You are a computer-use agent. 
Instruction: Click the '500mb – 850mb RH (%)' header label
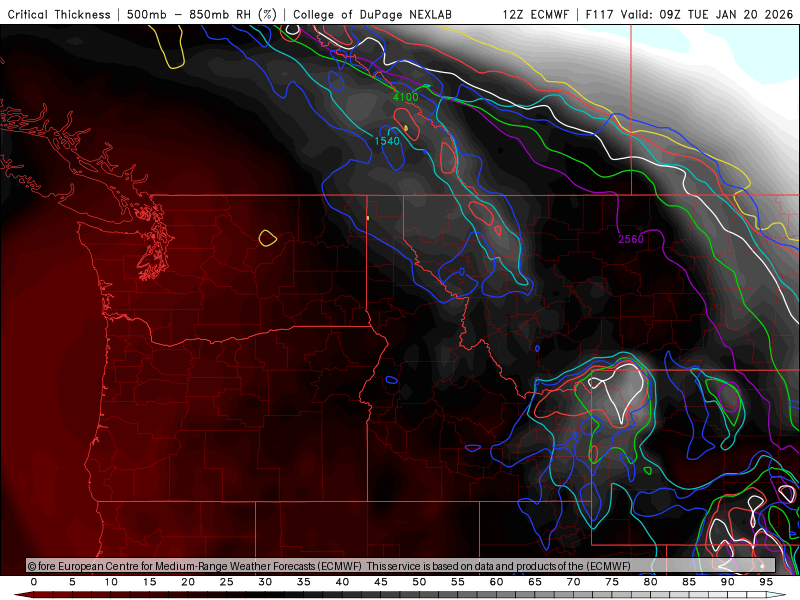(202, 14)
